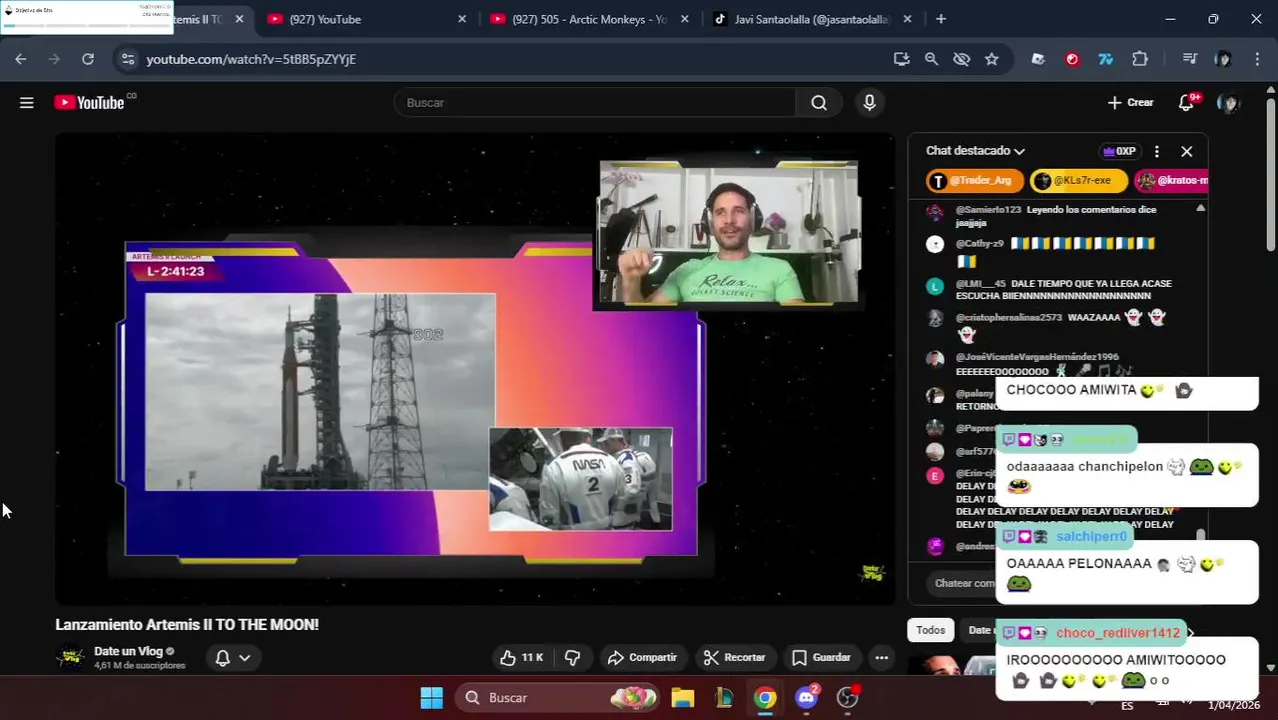Open the red circular extension icon
This screenshot has height=720, width=1278.
click(x=1072, y=59)
